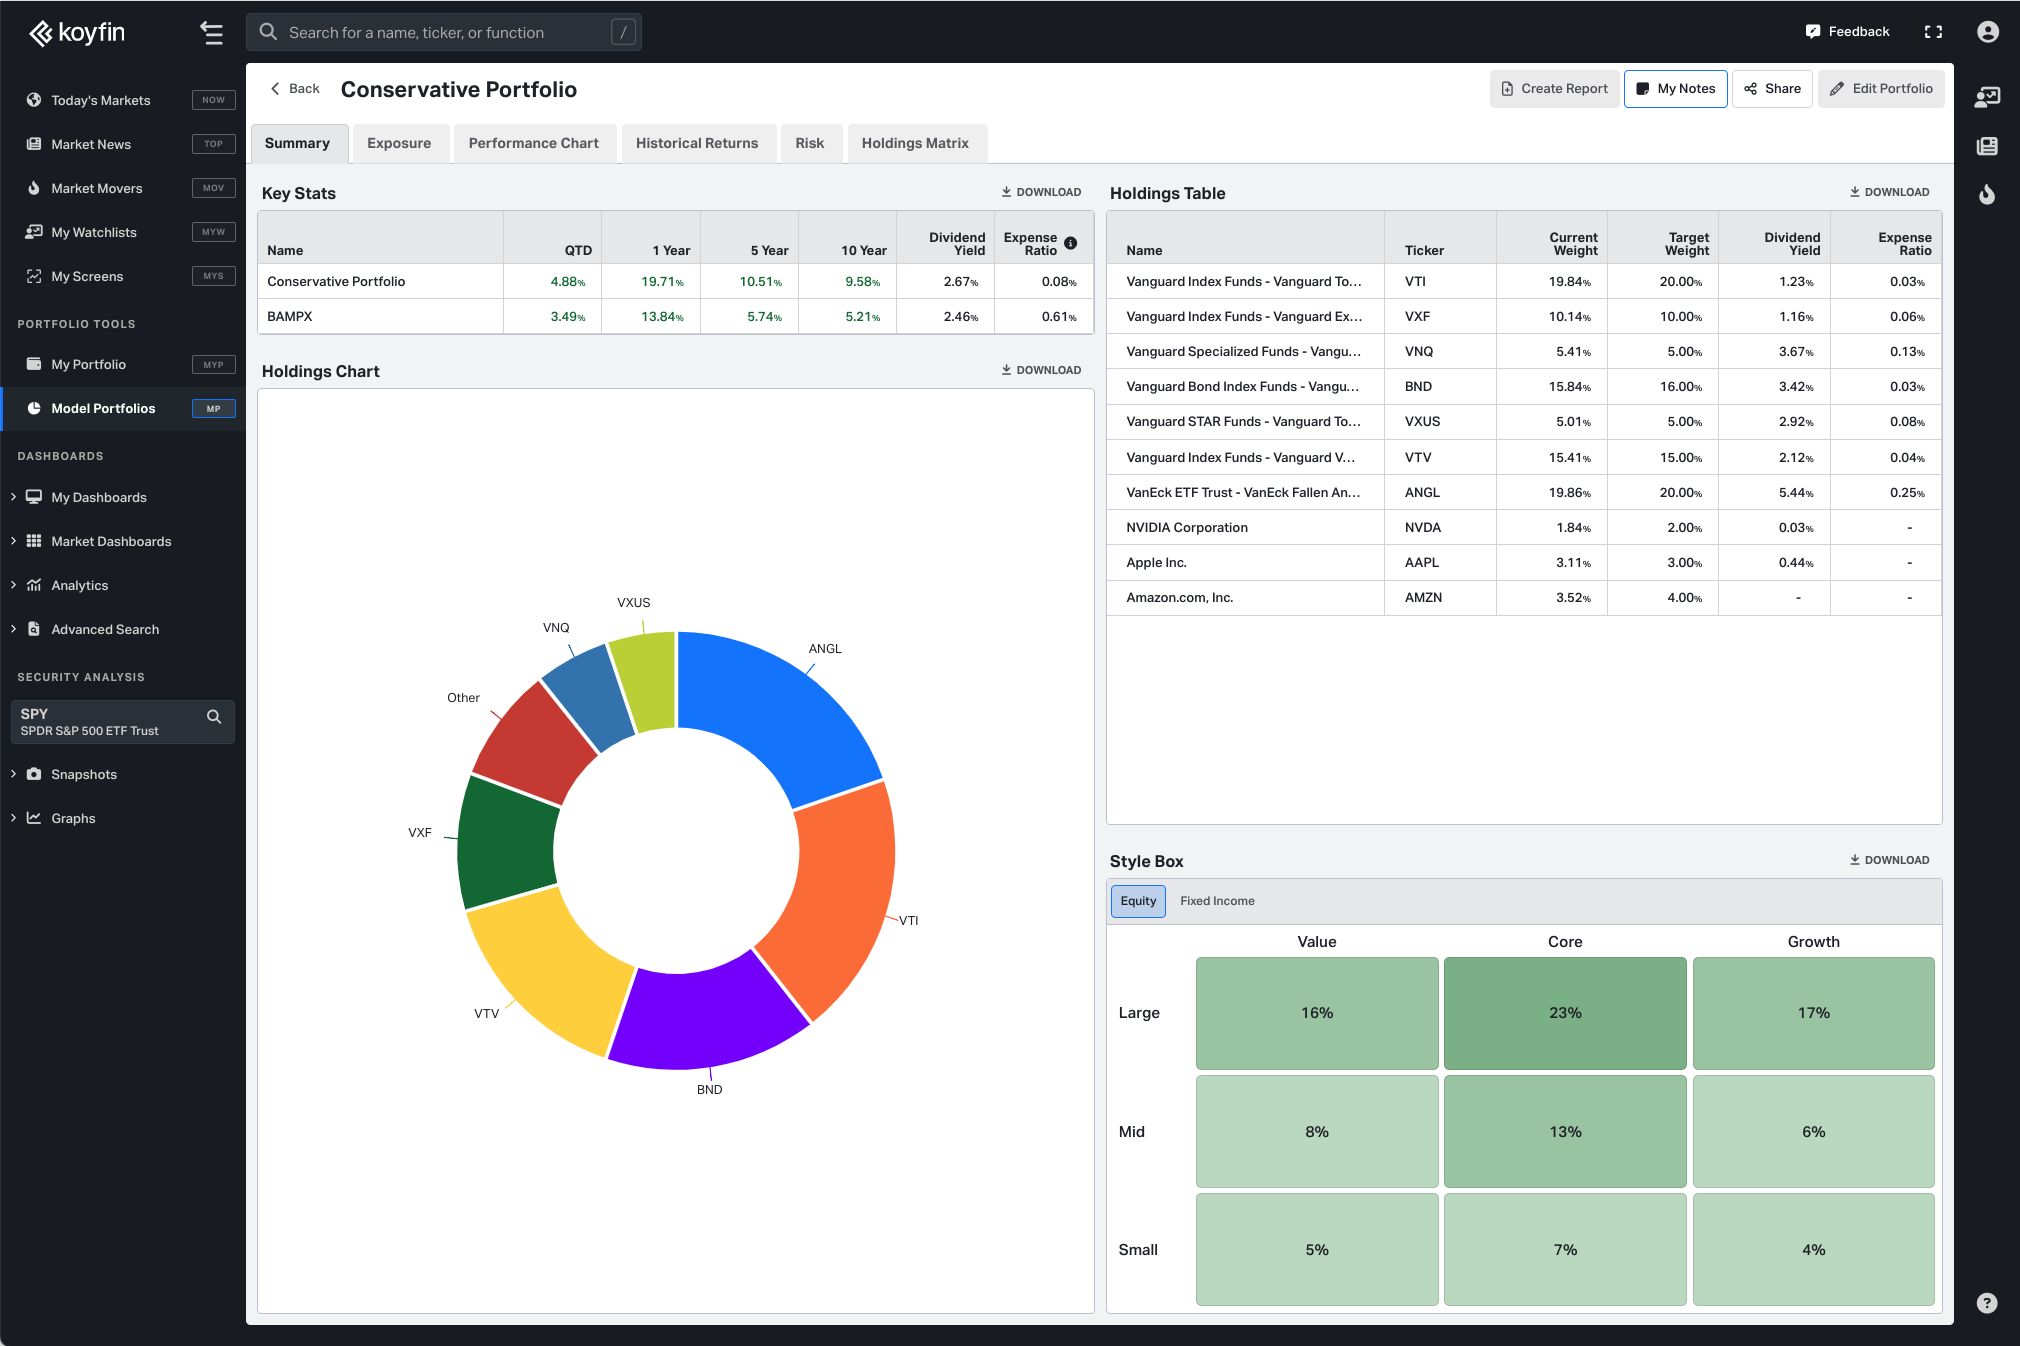
Task: Click the Koyfin logo
Action: click(77, 33)
